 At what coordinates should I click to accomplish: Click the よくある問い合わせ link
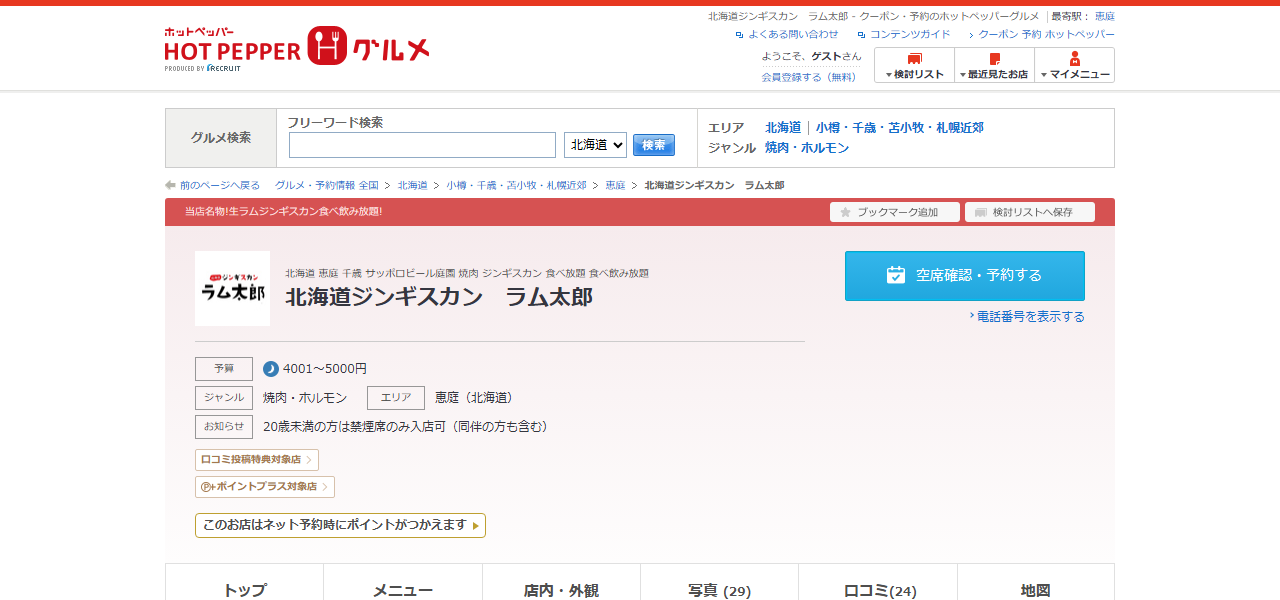coord(793,34)
